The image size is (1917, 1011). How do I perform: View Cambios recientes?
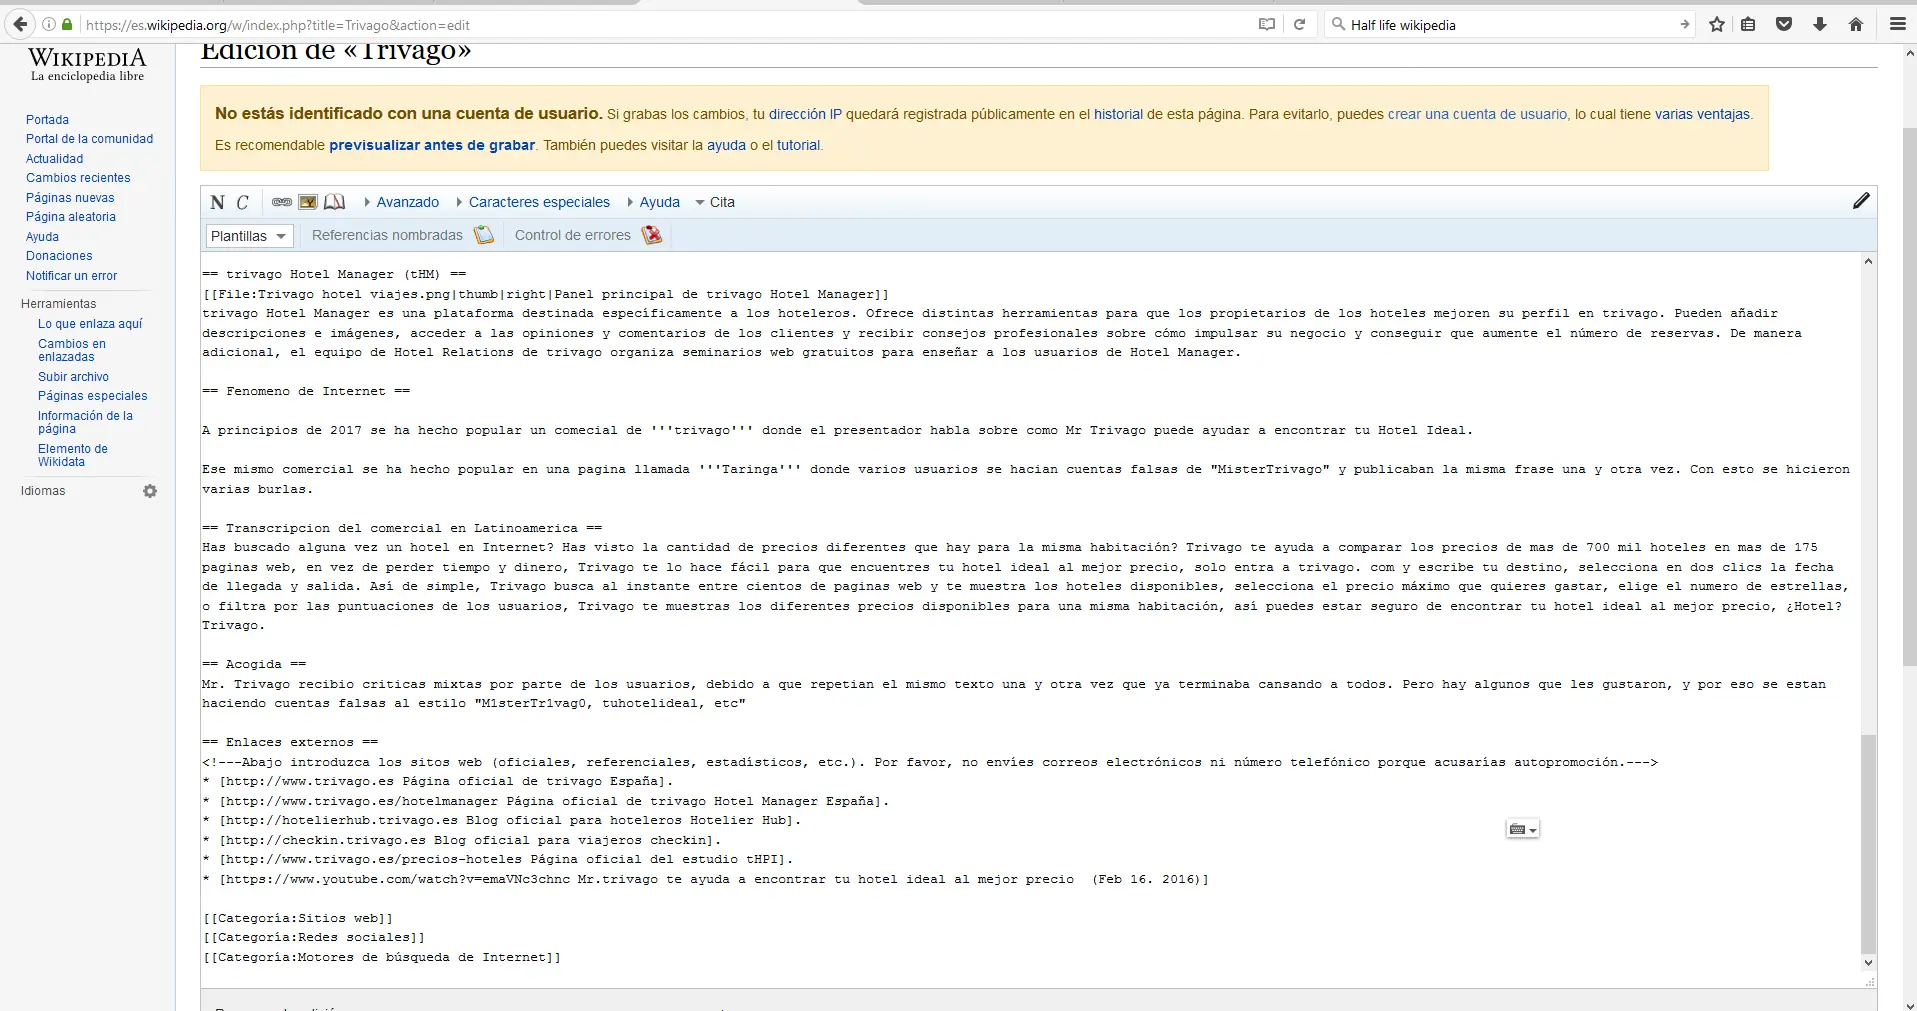(x=78, y=178)
